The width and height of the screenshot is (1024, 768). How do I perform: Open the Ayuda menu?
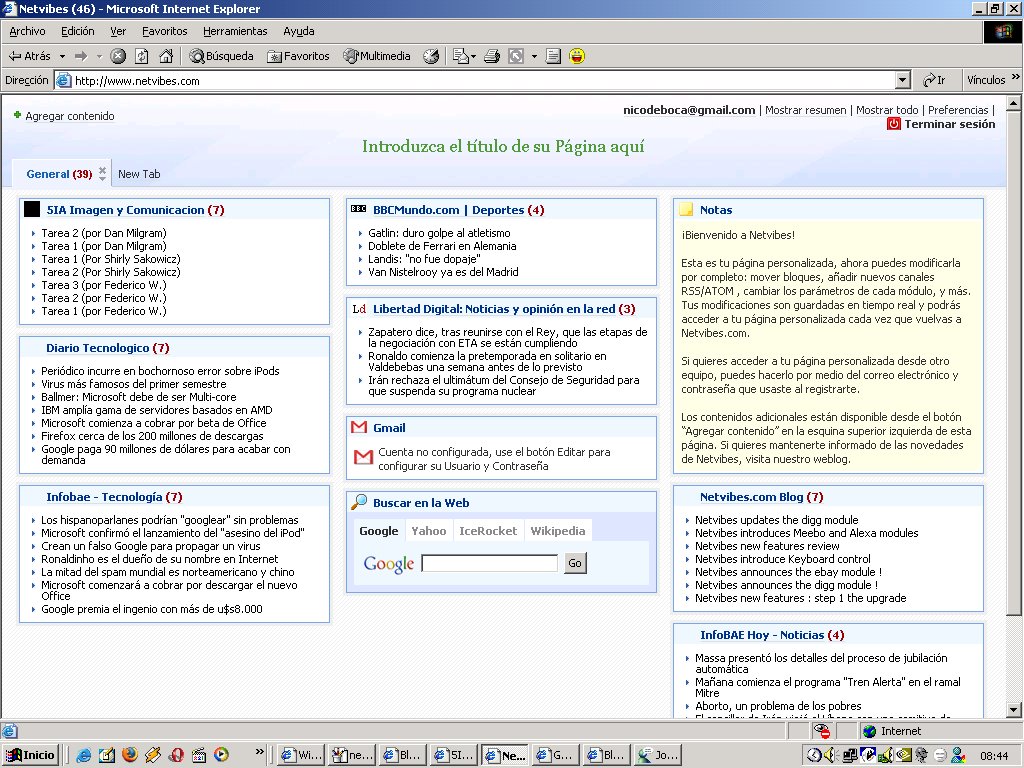pos(298,31)
